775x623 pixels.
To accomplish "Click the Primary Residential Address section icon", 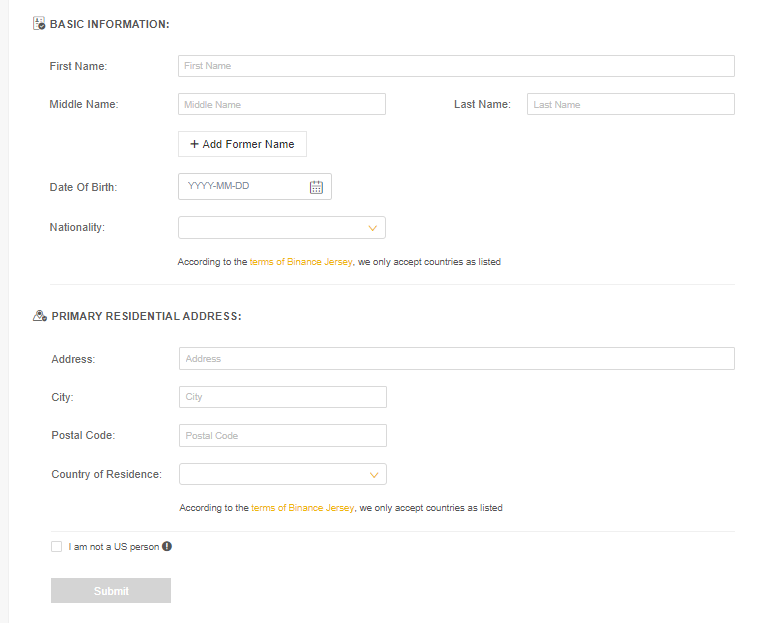I will pos(40,315).
